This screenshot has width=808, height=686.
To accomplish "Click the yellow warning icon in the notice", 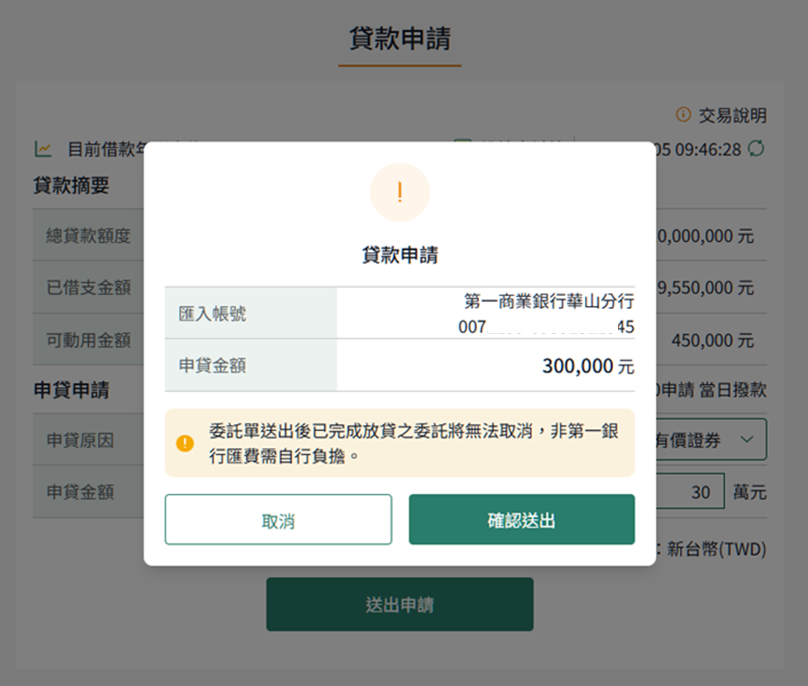I will [185, 443].
